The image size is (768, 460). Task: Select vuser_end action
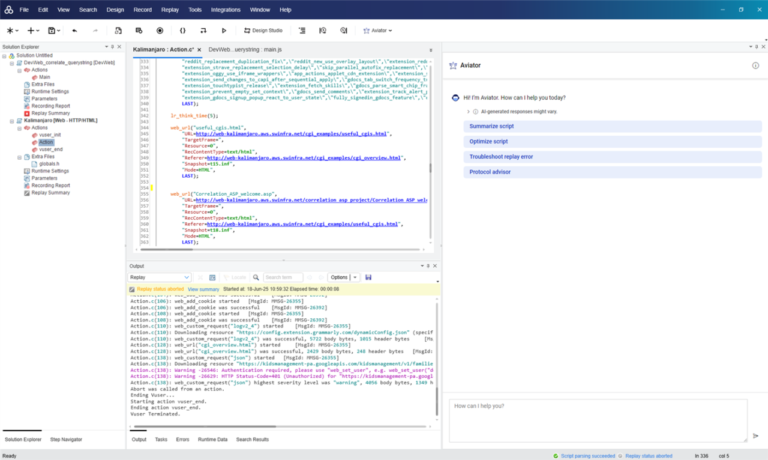tap(51, 149)
